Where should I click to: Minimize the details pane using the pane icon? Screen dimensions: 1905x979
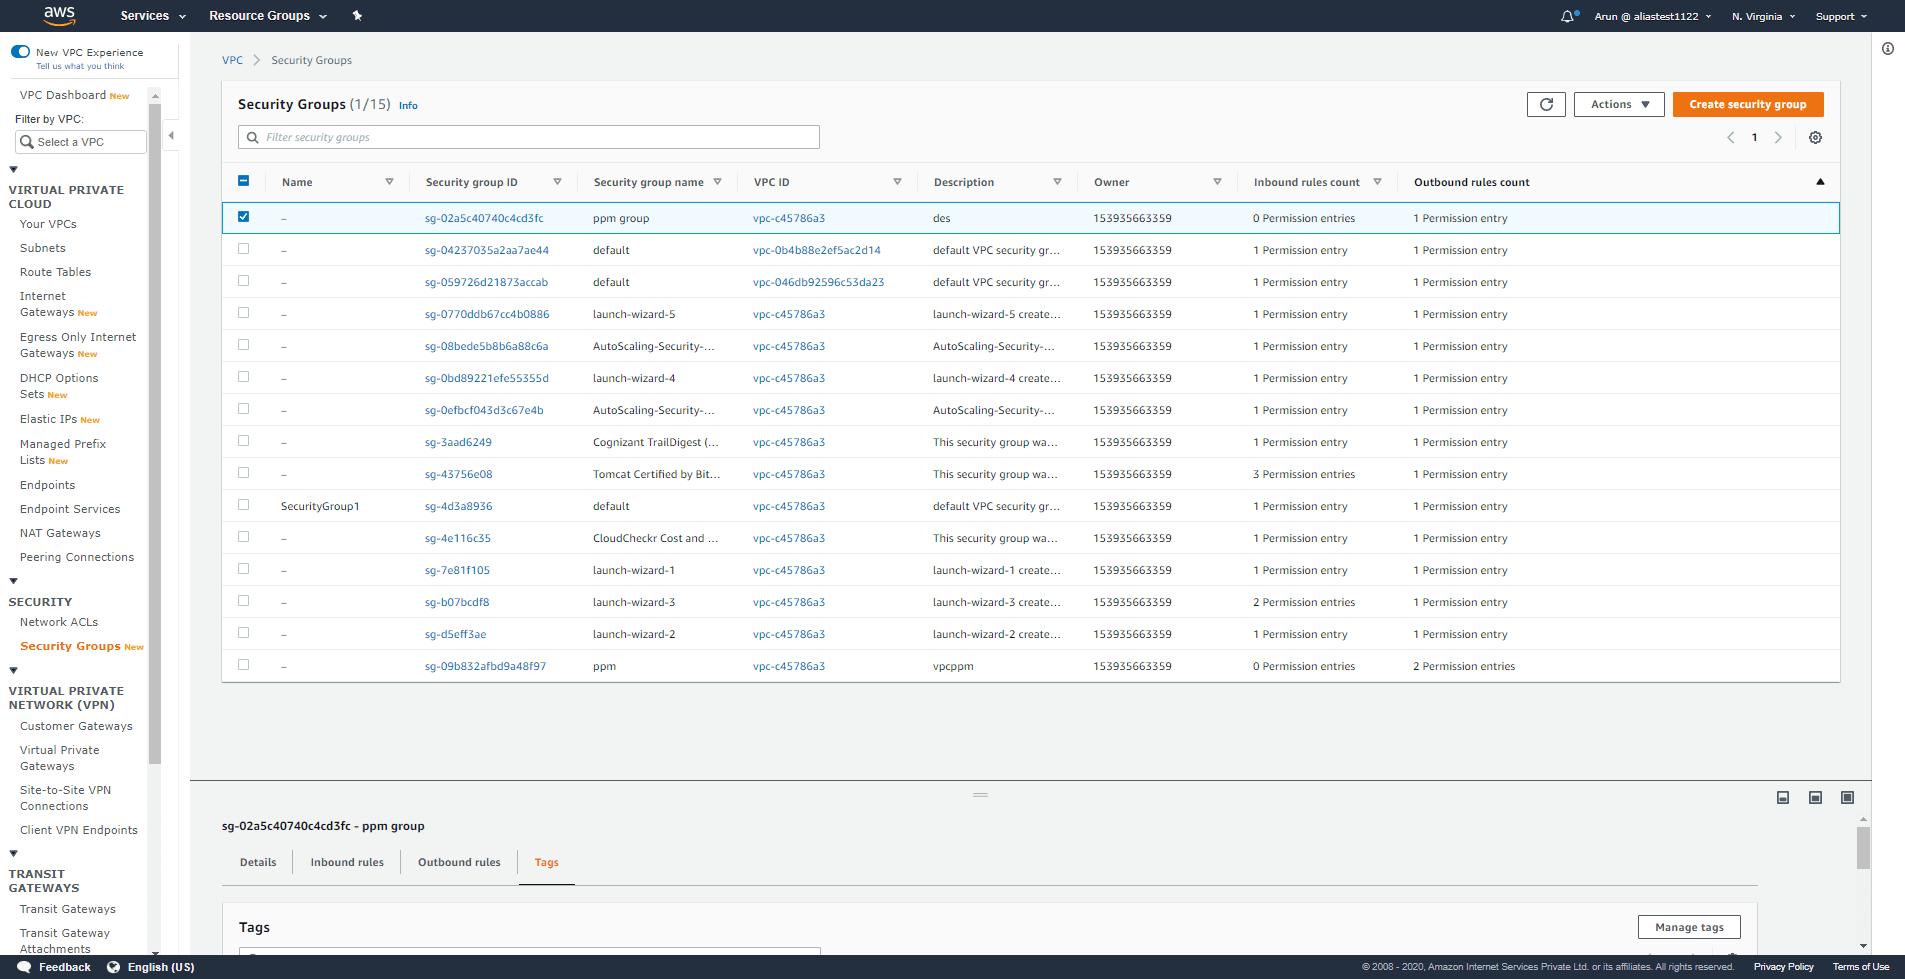[1782, 797]
